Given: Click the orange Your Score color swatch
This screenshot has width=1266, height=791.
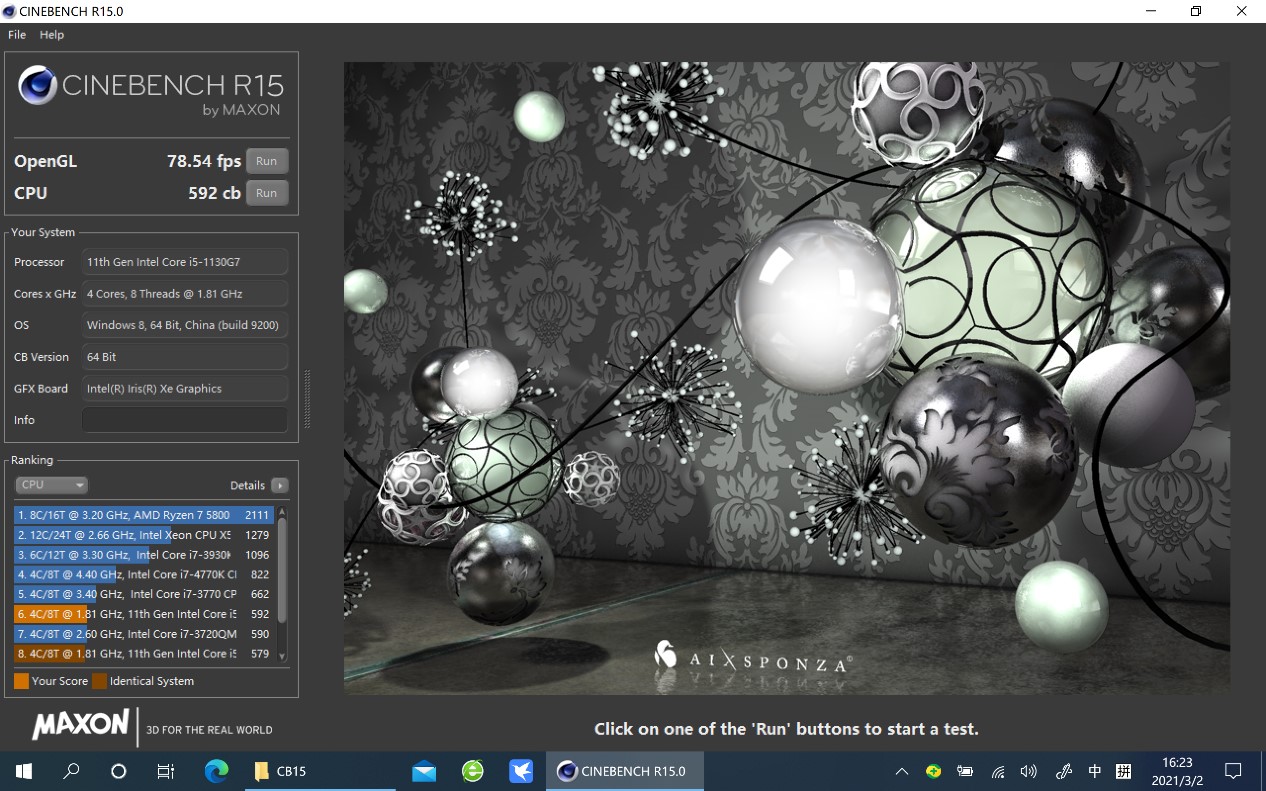Looking at the screenshot, I should pyautogui.click(x=21, y=681).
